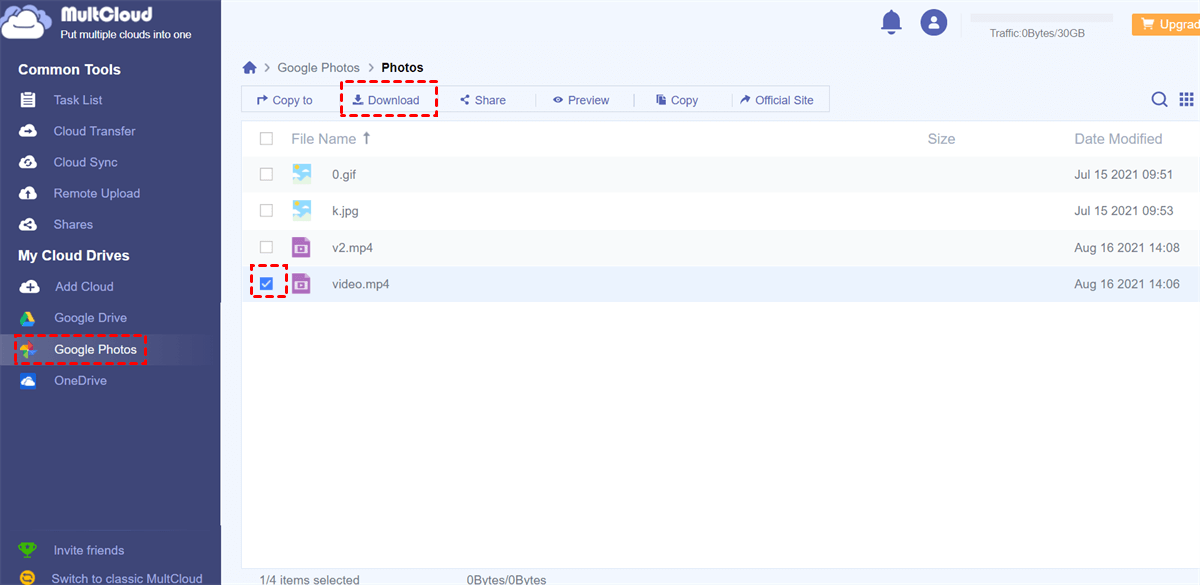
Task: Click the Google Drive icon
Action: click(30, 318)
